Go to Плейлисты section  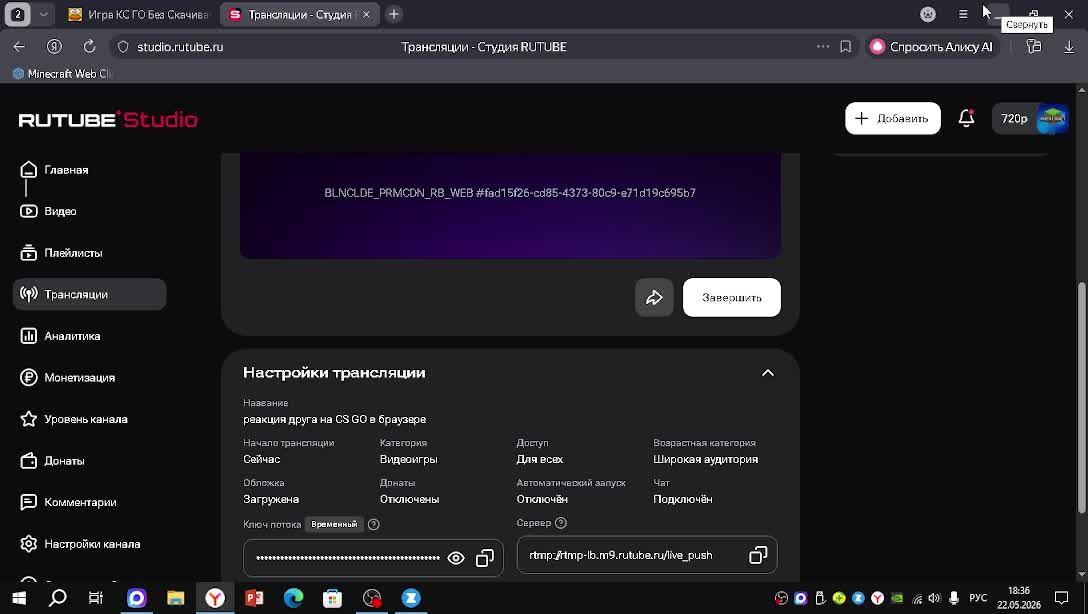(62, 253)
